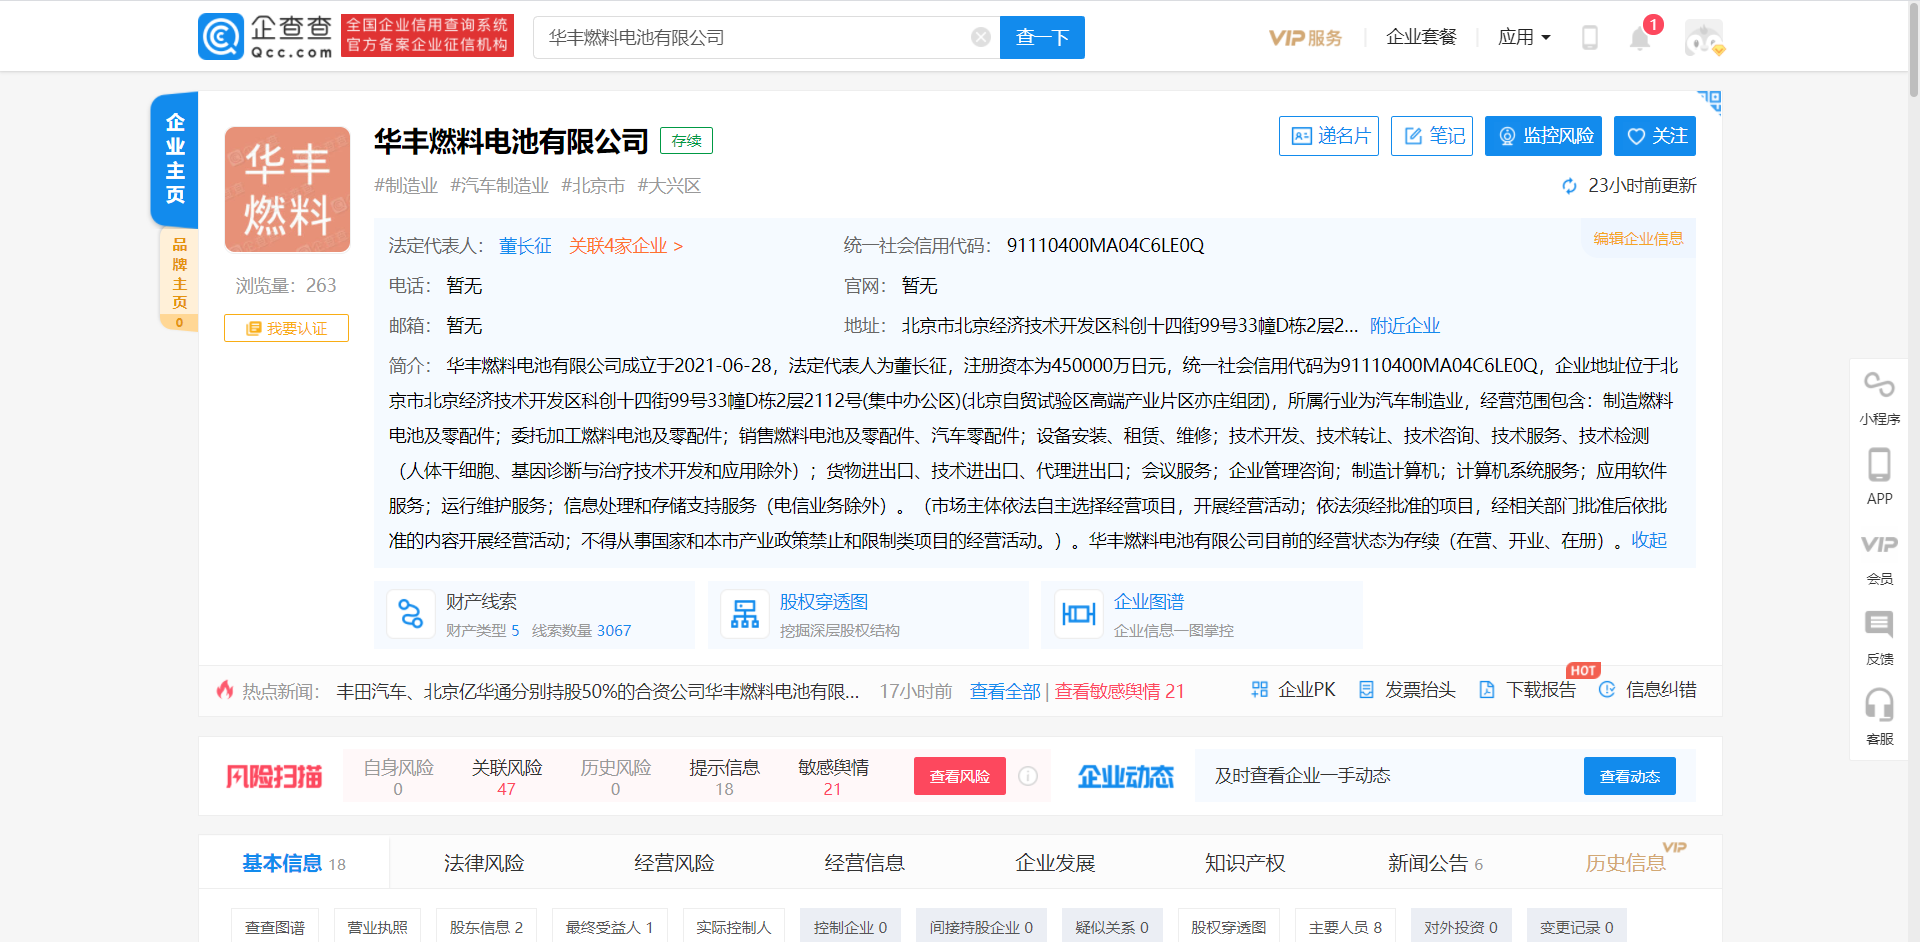
Task: Click 附近企业 link
Action: (x=1405, y=326)
